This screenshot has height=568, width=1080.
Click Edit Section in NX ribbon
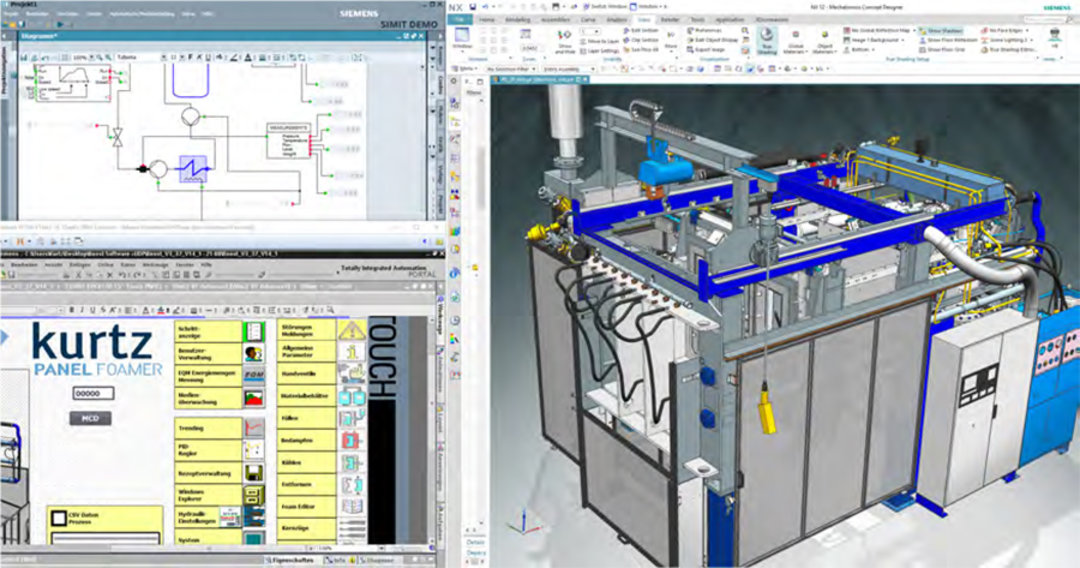[641, 31]
